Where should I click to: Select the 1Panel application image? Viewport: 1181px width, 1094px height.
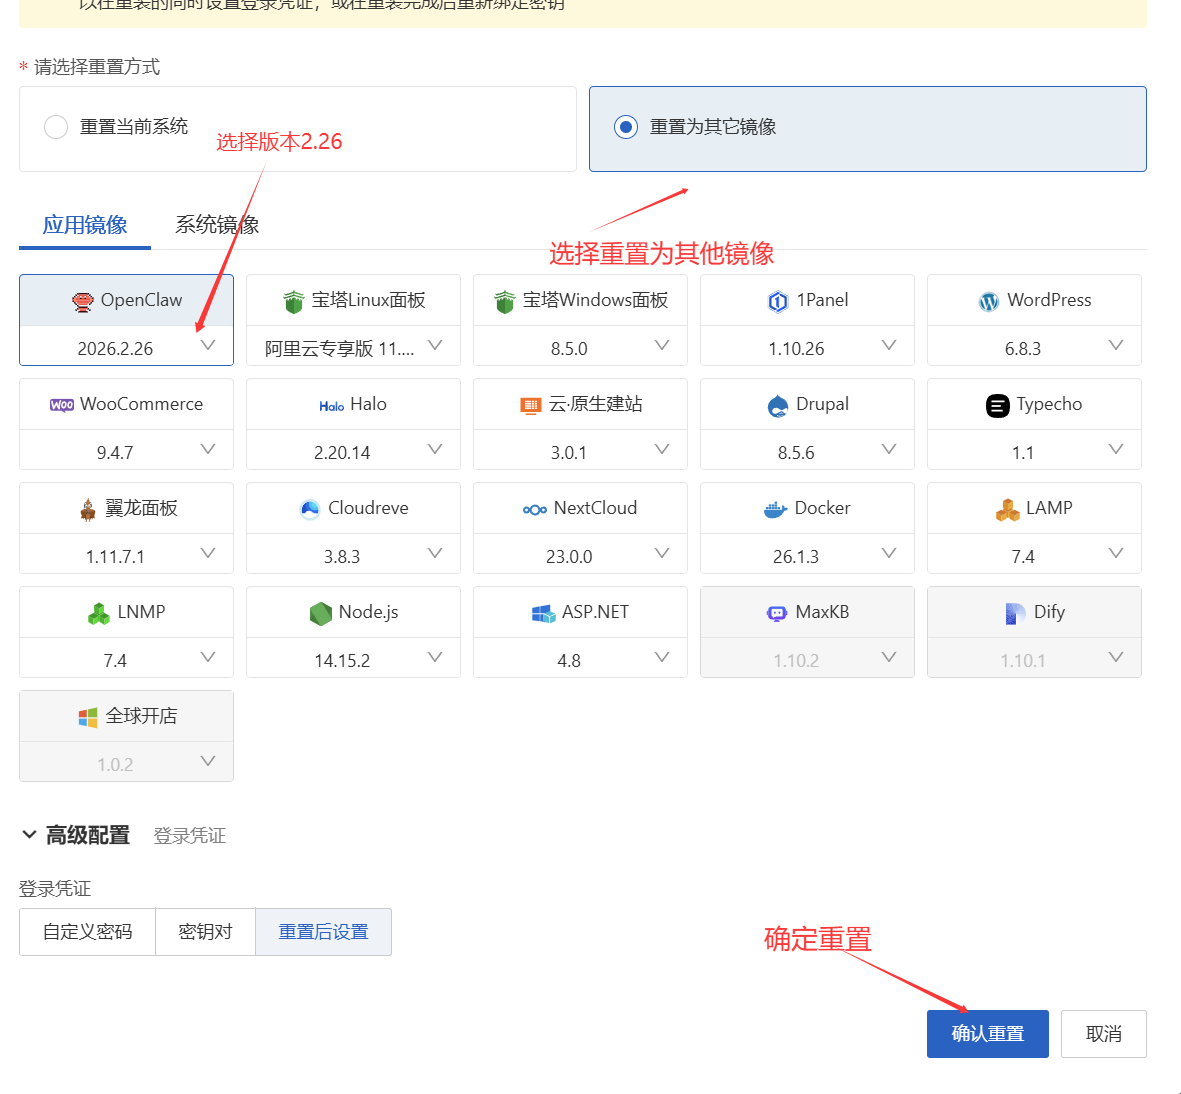(807, 299)
